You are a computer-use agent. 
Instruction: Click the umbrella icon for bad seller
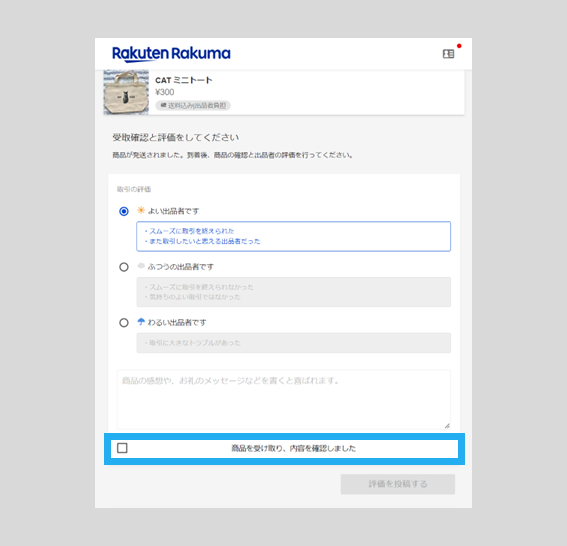click(141, 321)
